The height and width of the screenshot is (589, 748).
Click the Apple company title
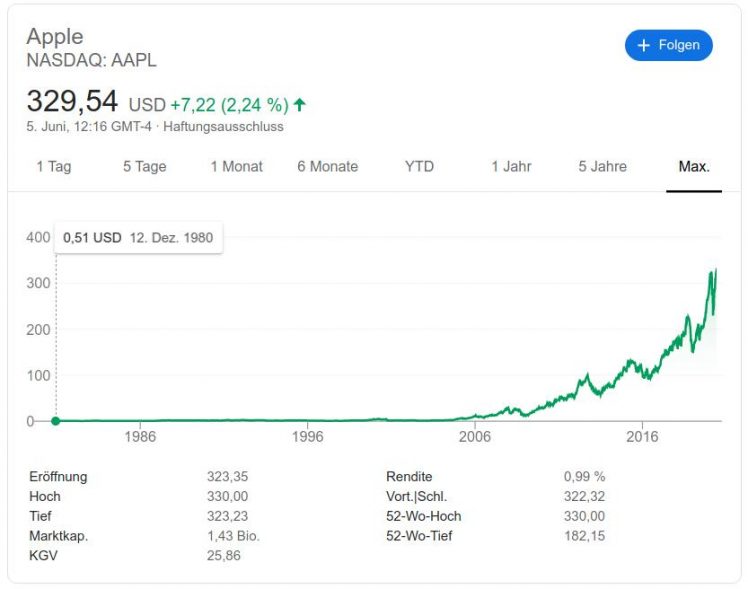pyautogui.click(x=55, y=36)
